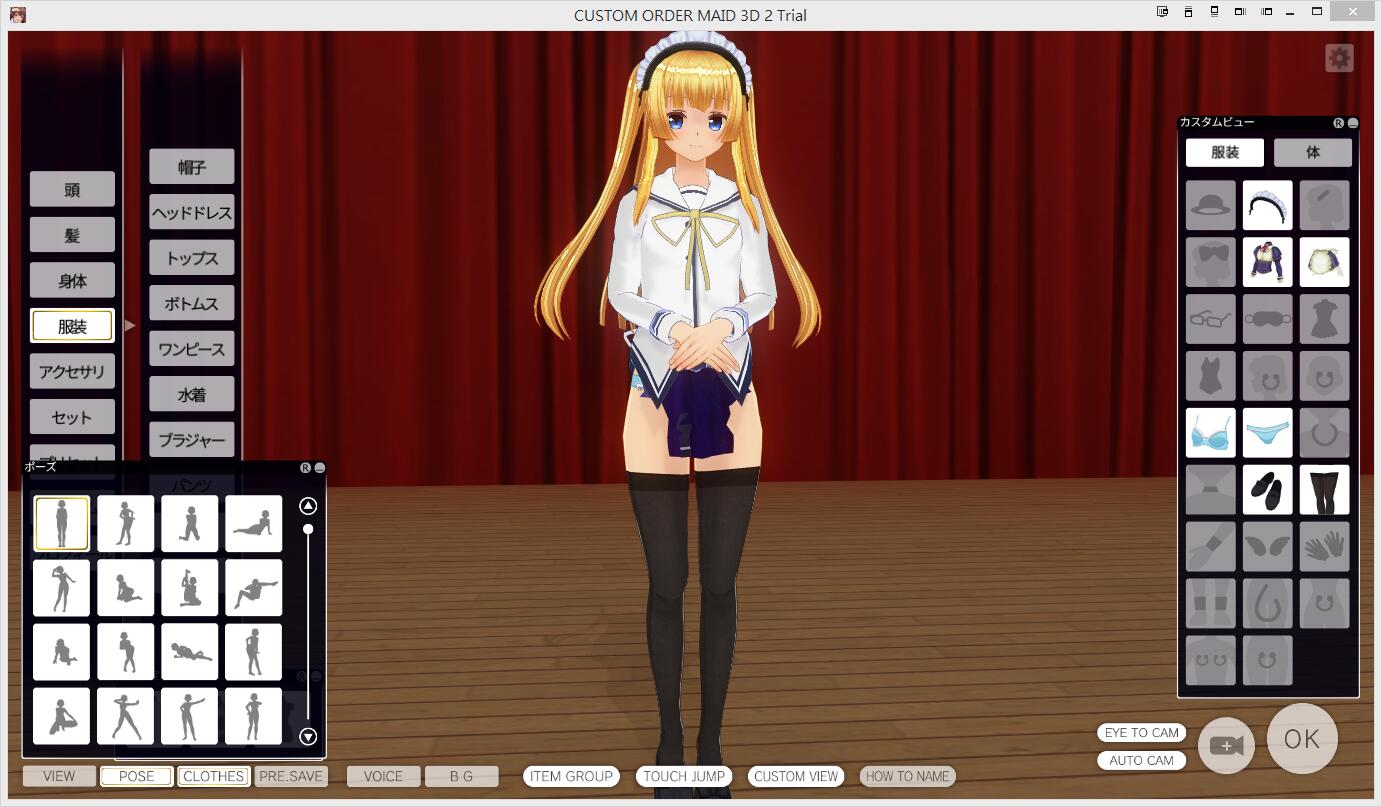The image size is (1382, 807).
Task: Select the maid headdress item slot
Action: click(1268, 205)
